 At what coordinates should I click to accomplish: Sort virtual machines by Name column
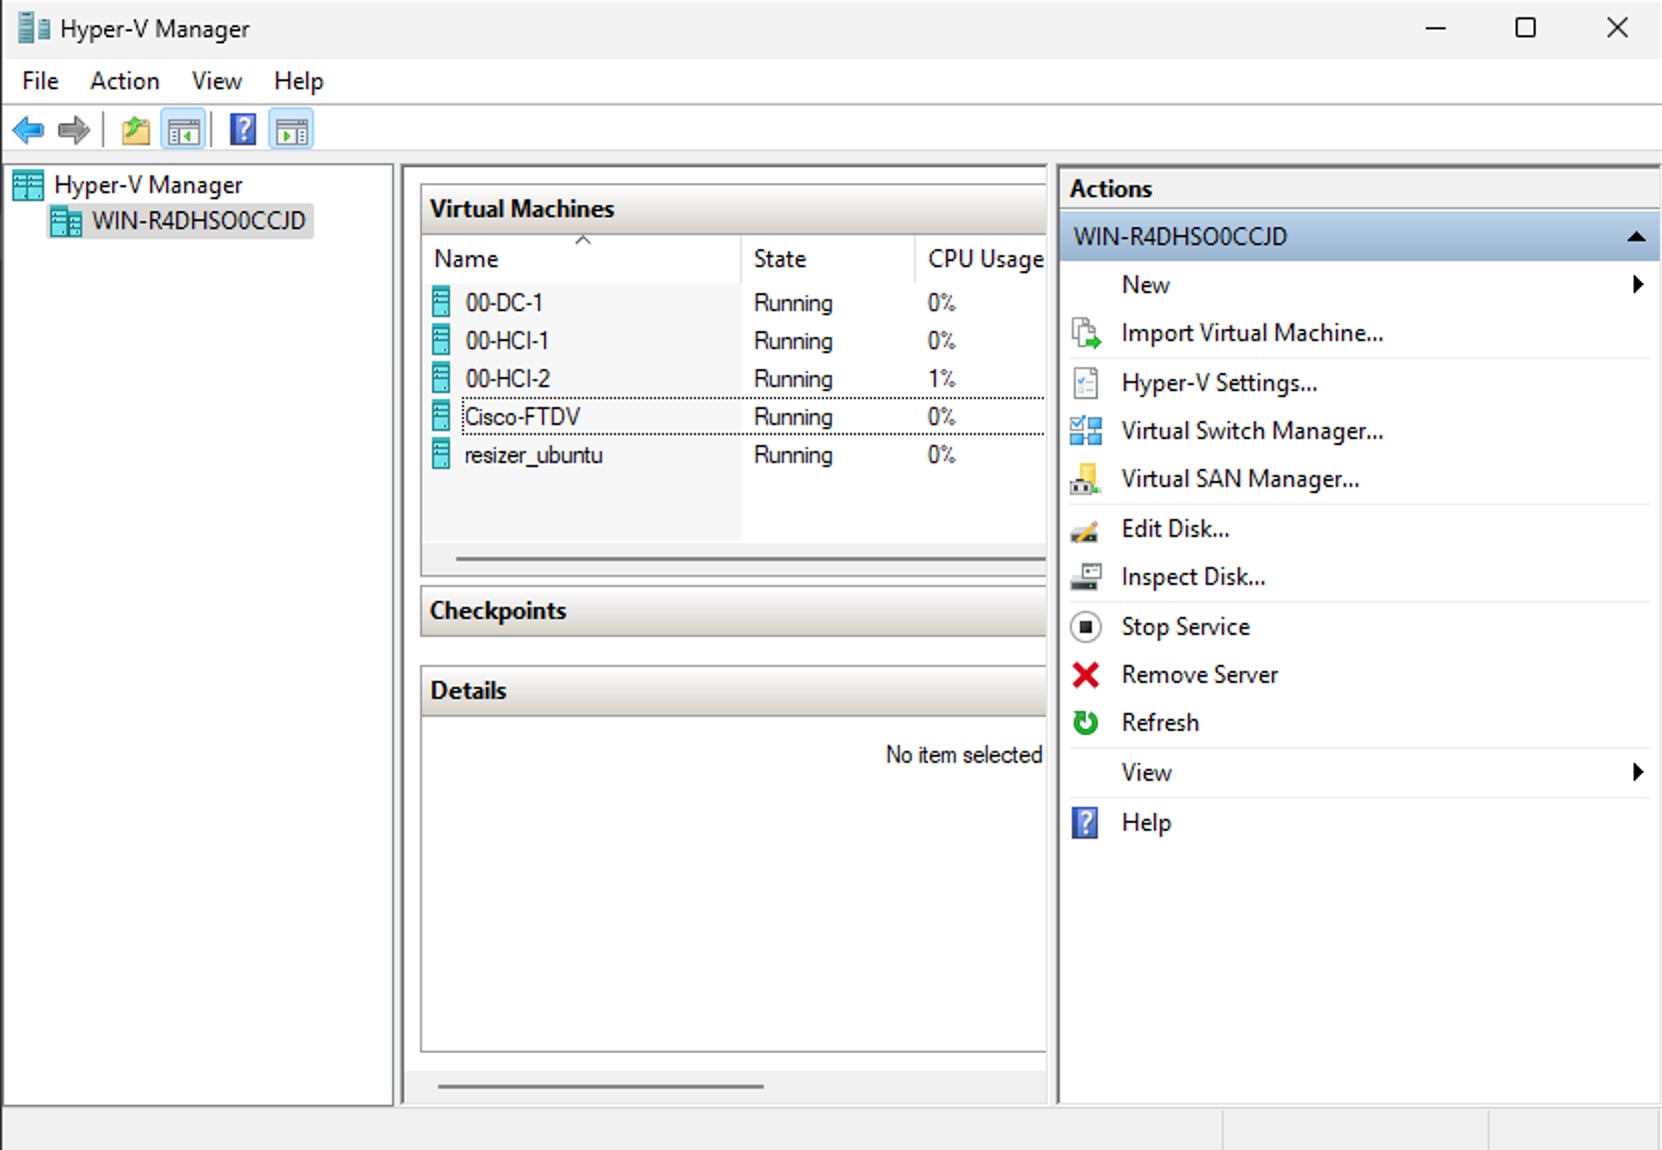pos(466,259)
